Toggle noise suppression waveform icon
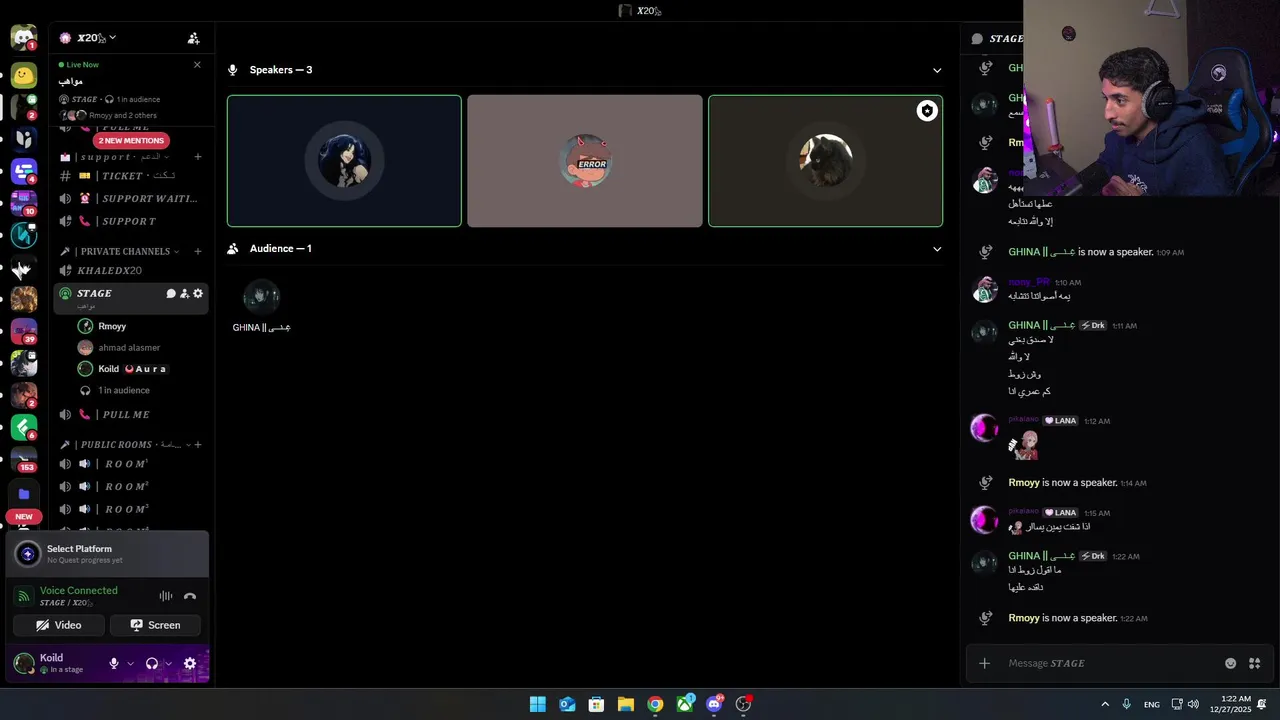 point(166,596)
